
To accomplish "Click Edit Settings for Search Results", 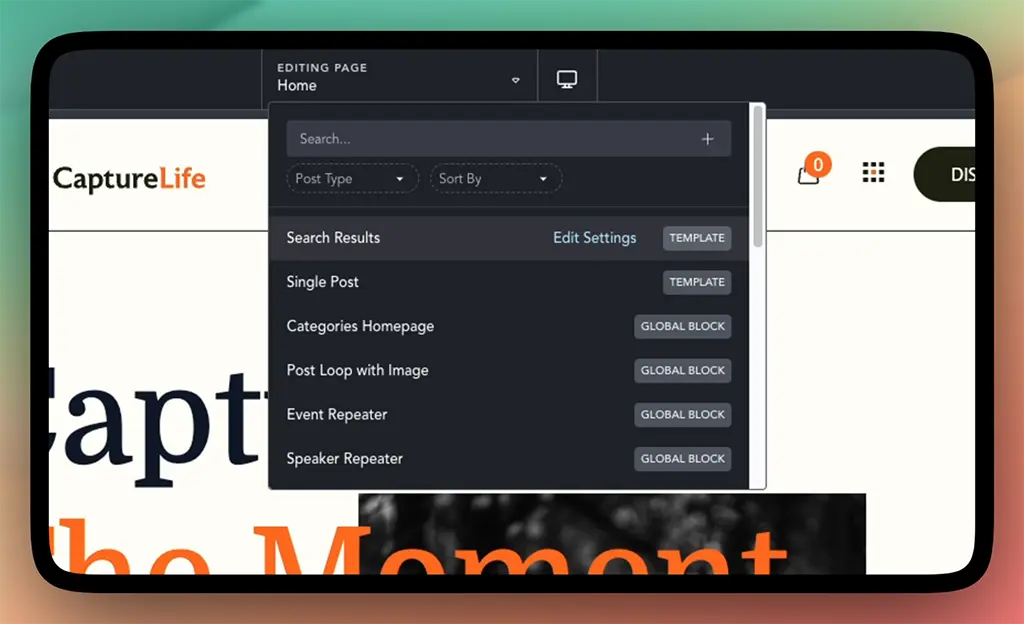I will [594, 238].
